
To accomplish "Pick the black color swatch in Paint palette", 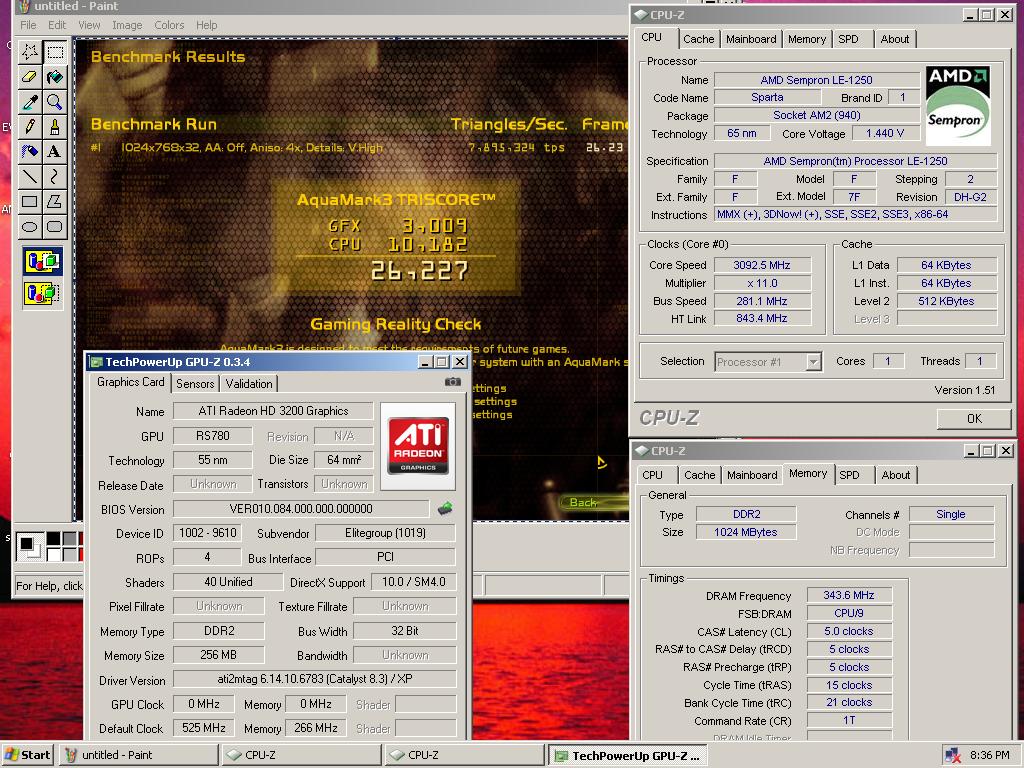I will point(54,539).
